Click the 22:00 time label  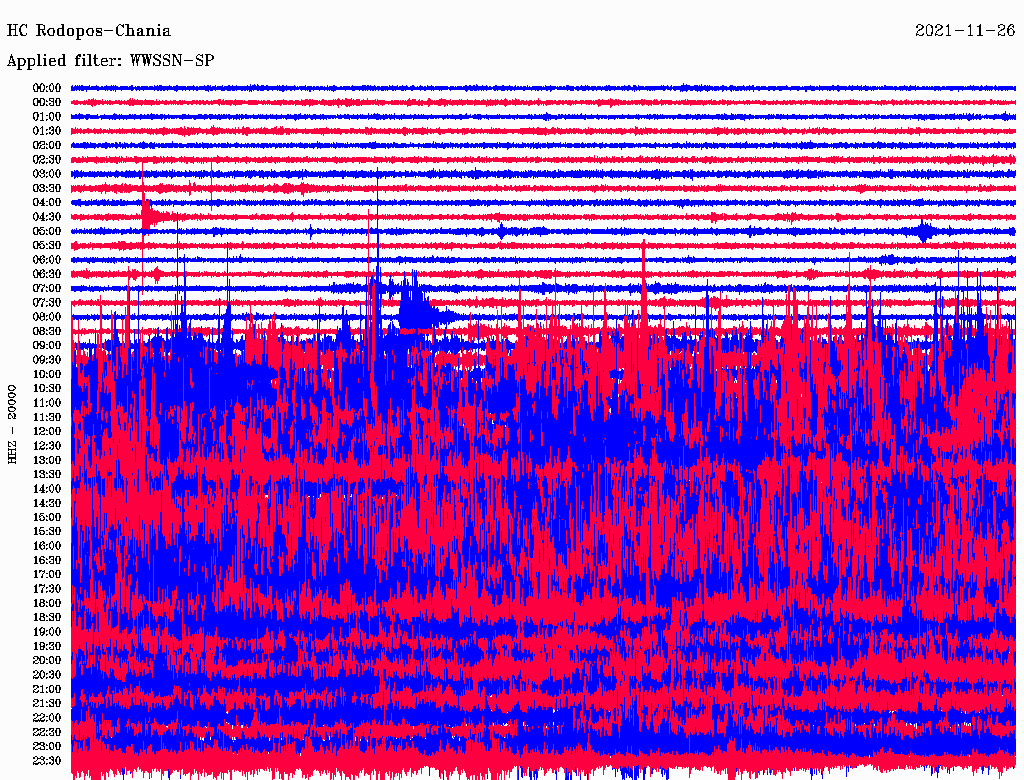coord(47,717)
